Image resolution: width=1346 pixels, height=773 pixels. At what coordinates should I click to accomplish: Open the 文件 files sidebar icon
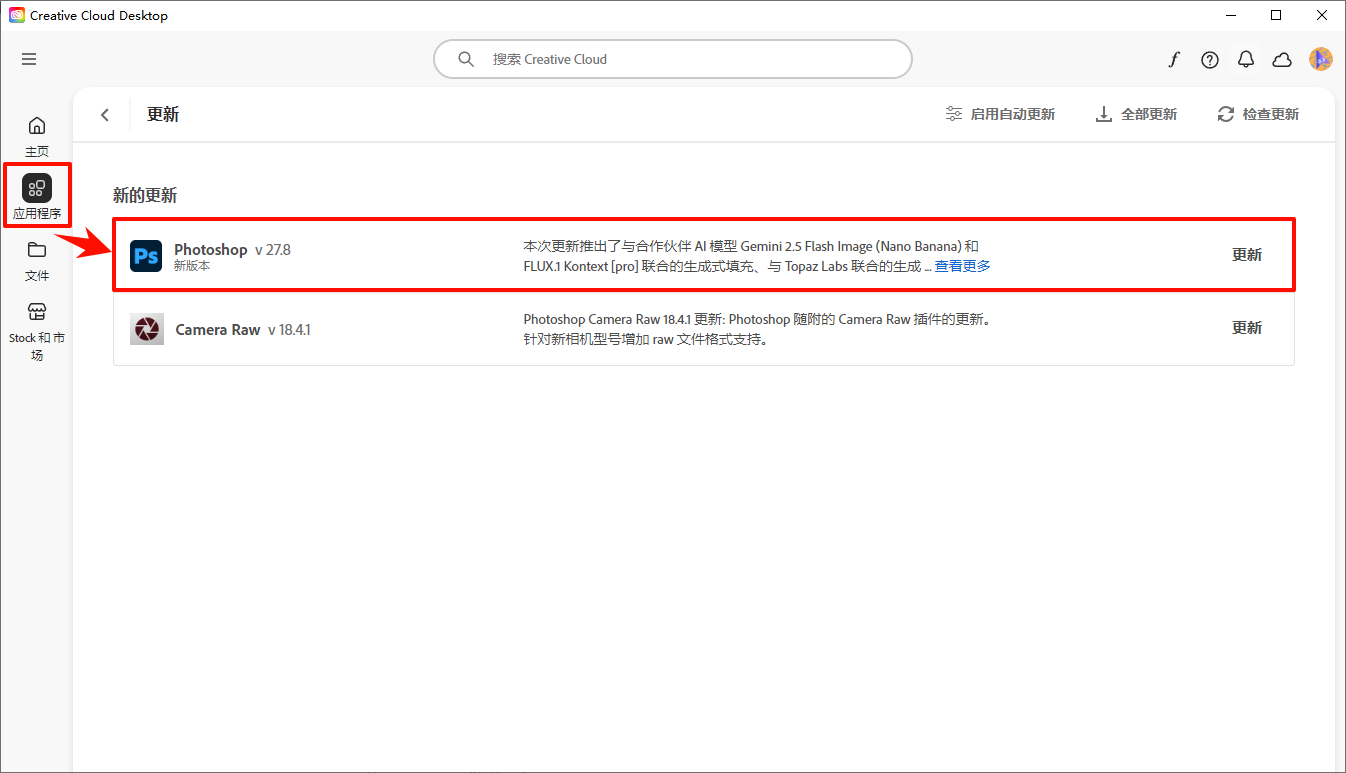[37, 260]
